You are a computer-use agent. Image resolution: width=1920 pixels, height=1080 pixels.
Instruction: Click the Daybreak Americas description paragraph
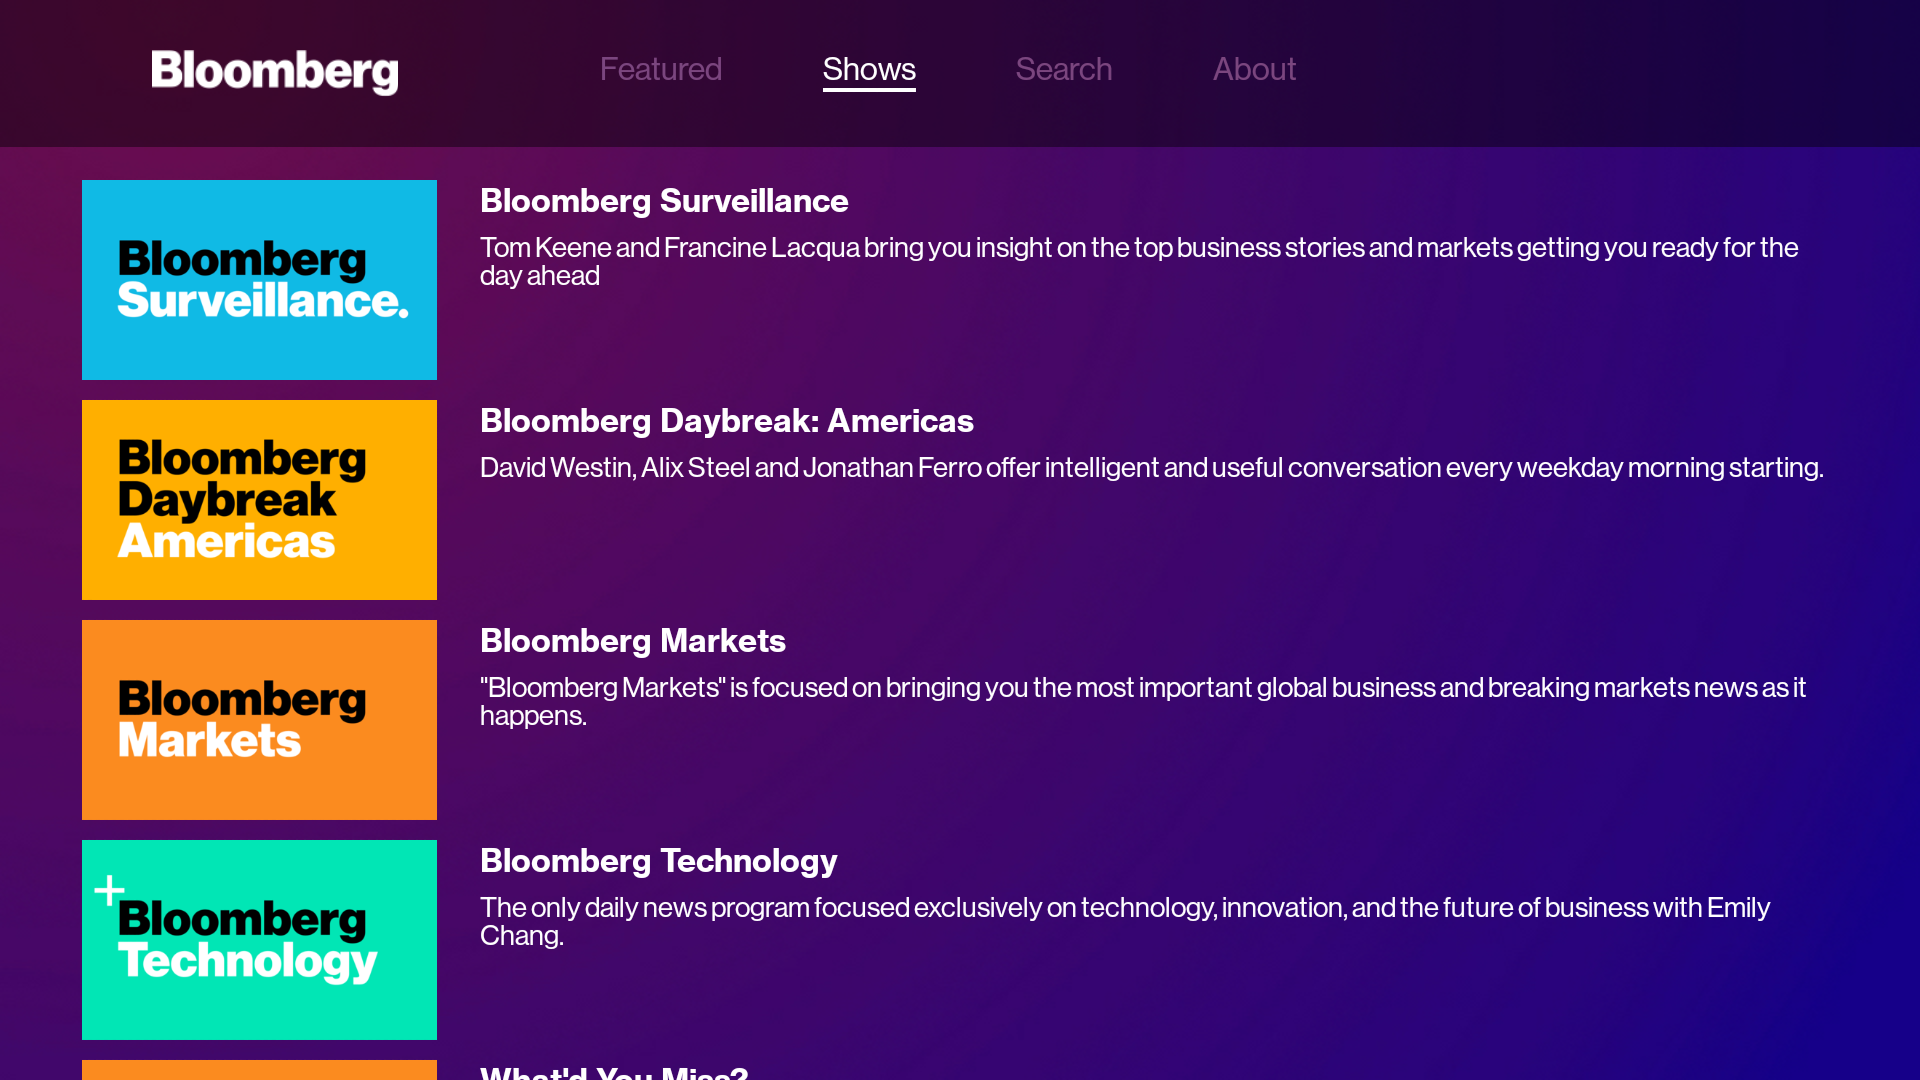click(1152, 466)
